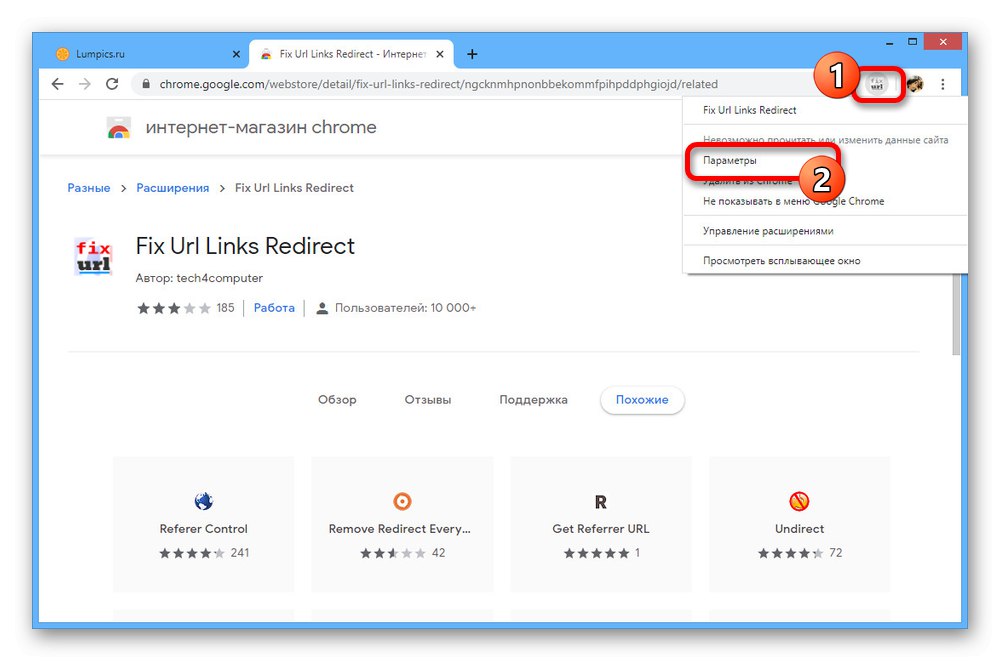
Task: Click the Разные breadcrumb link
Action: (x=89, y=188)
